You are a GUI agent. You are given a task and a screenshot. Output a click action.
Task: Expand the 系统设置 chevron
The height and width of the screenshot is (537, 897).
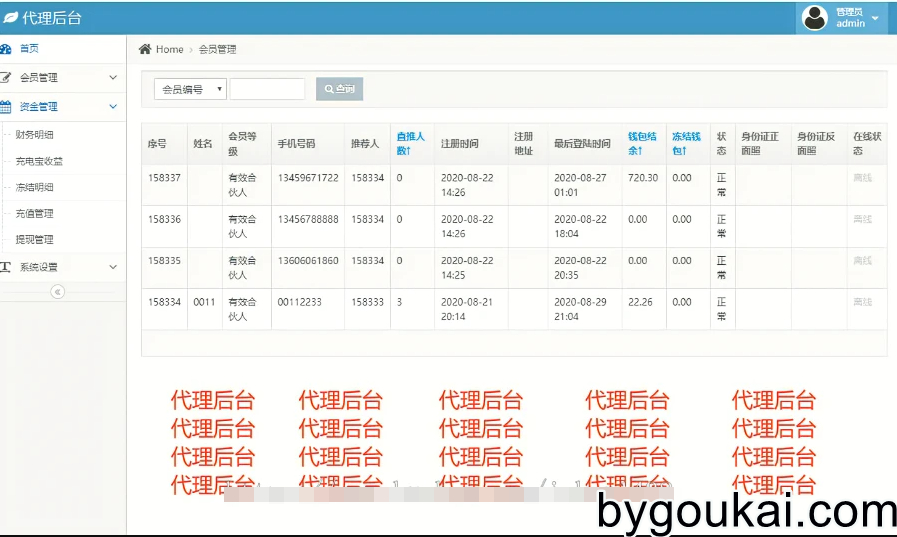(x=113, y=267)
